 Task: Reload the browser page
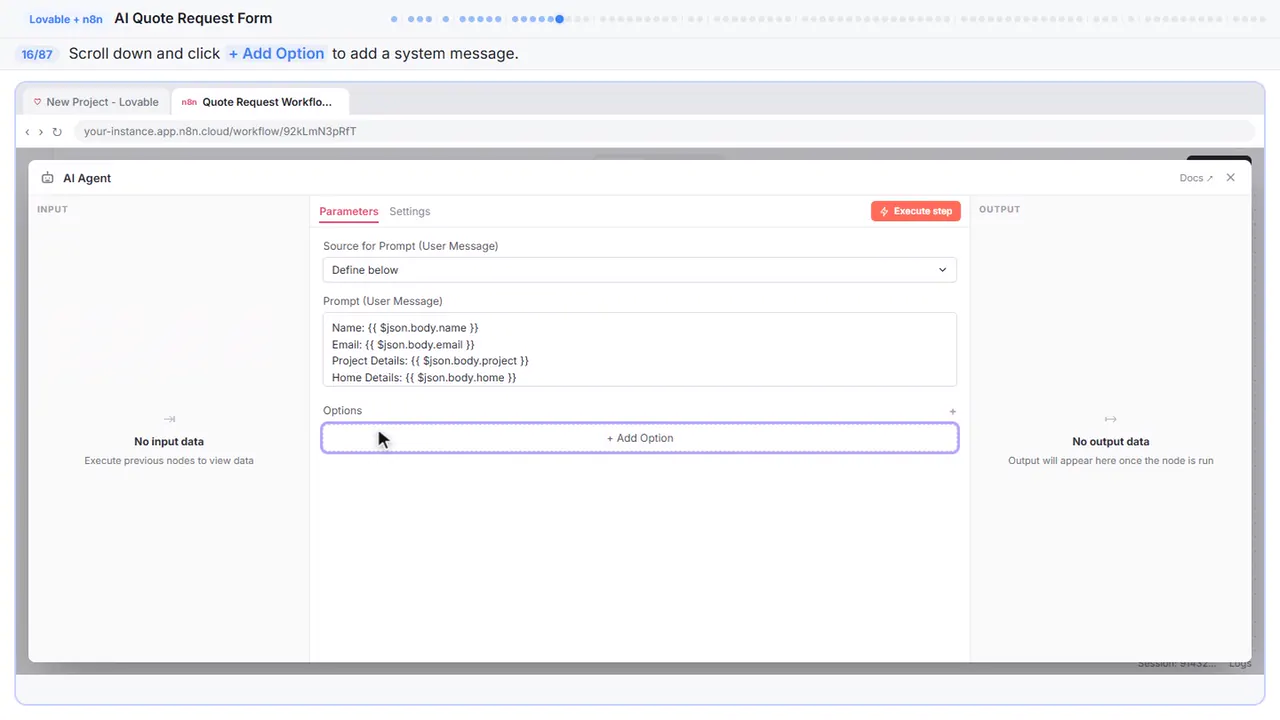[57, 131]
